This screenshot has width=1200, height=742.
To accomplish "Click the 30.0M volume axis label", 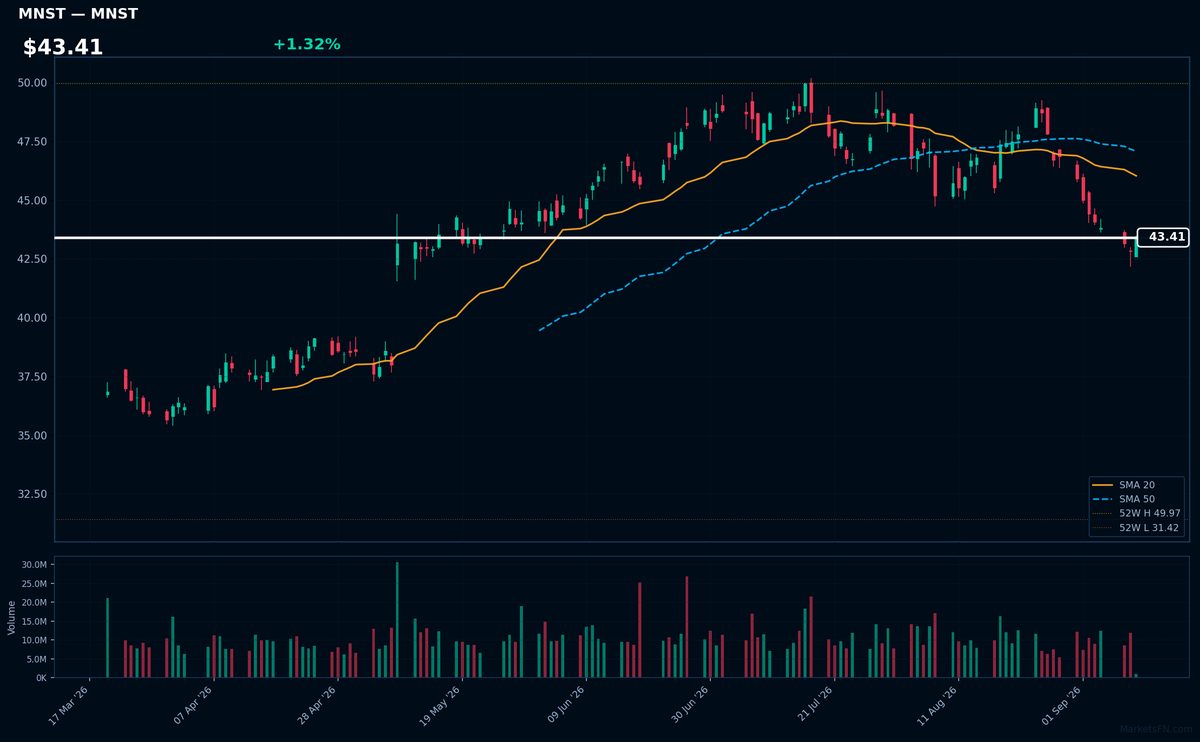I will 35,565.
